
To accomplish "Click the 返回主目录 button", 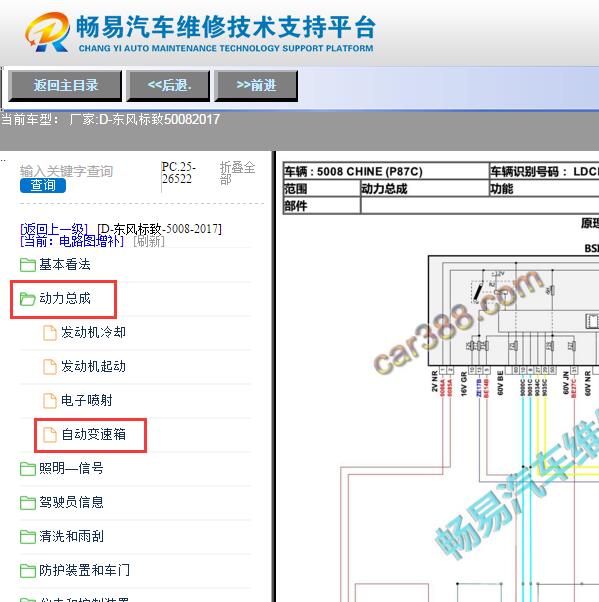I will tap(65, 86).
